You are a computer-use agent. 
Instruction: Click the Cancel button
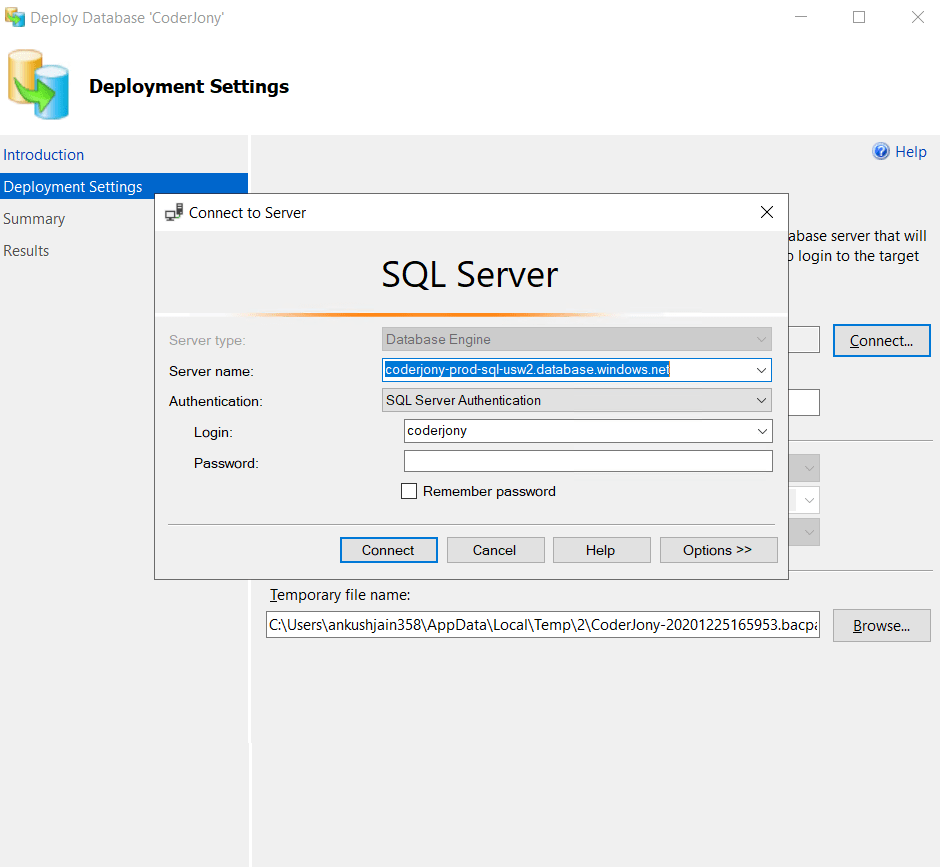[x=495, y=549]
